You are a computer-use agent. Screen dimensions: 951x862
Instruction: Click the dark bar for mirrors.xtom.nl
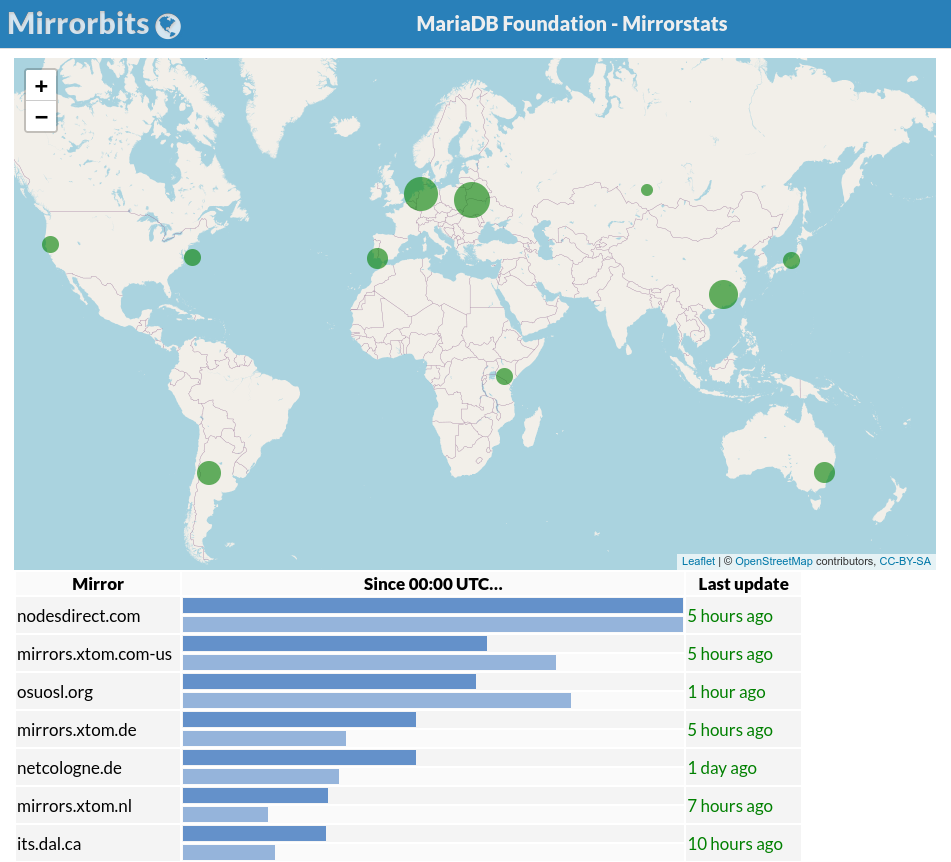(255, 795)
